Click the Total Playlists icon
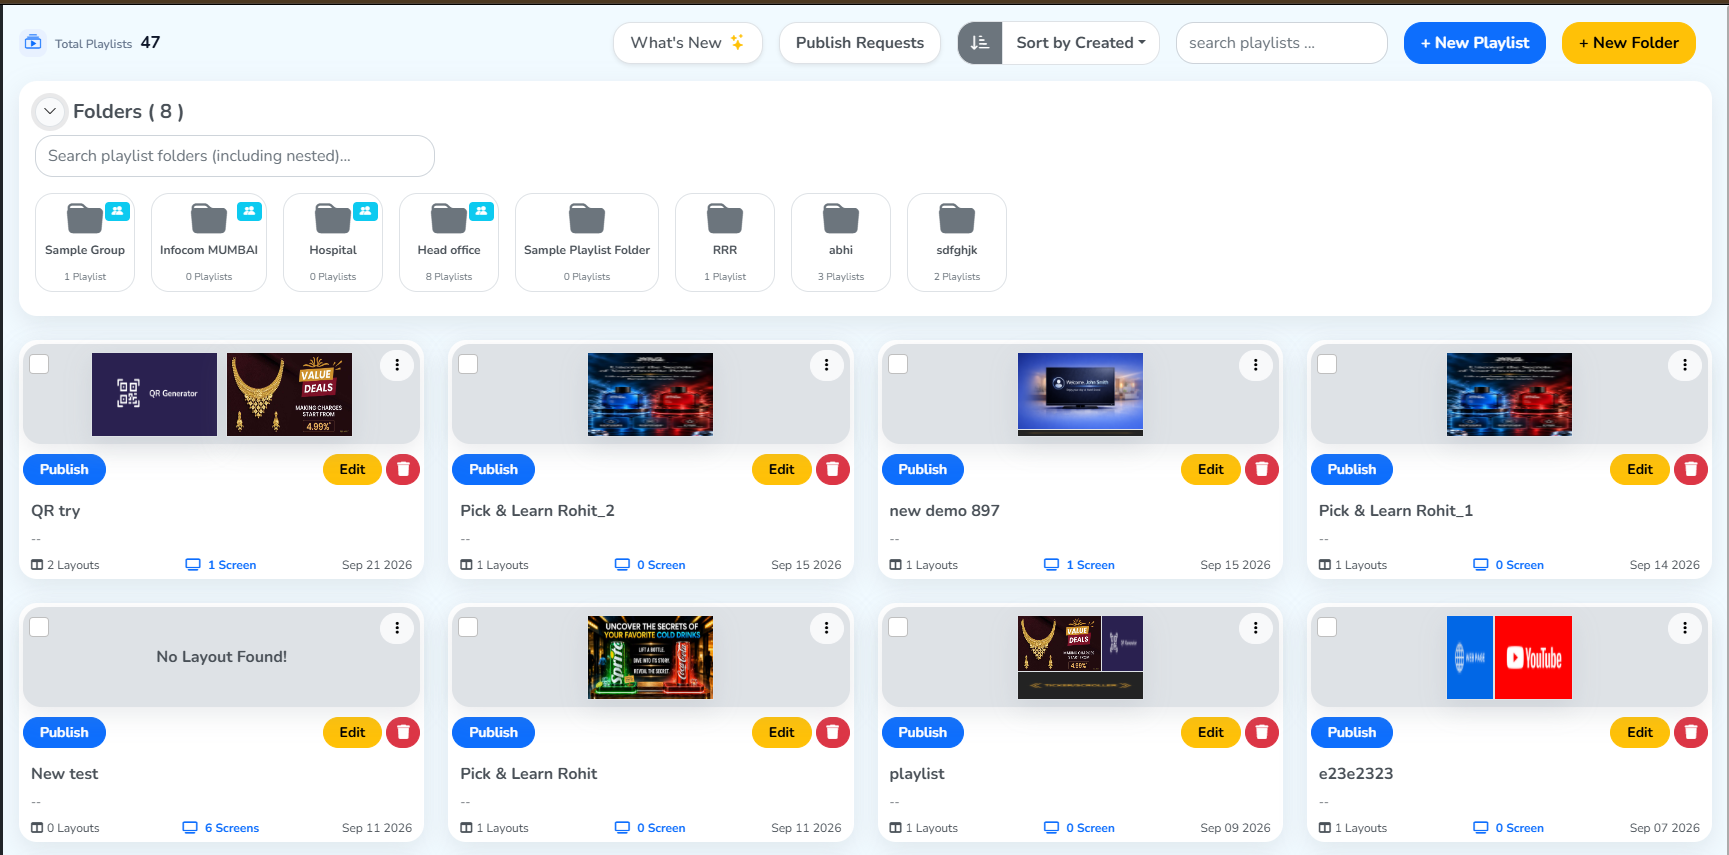 (33, 42)
